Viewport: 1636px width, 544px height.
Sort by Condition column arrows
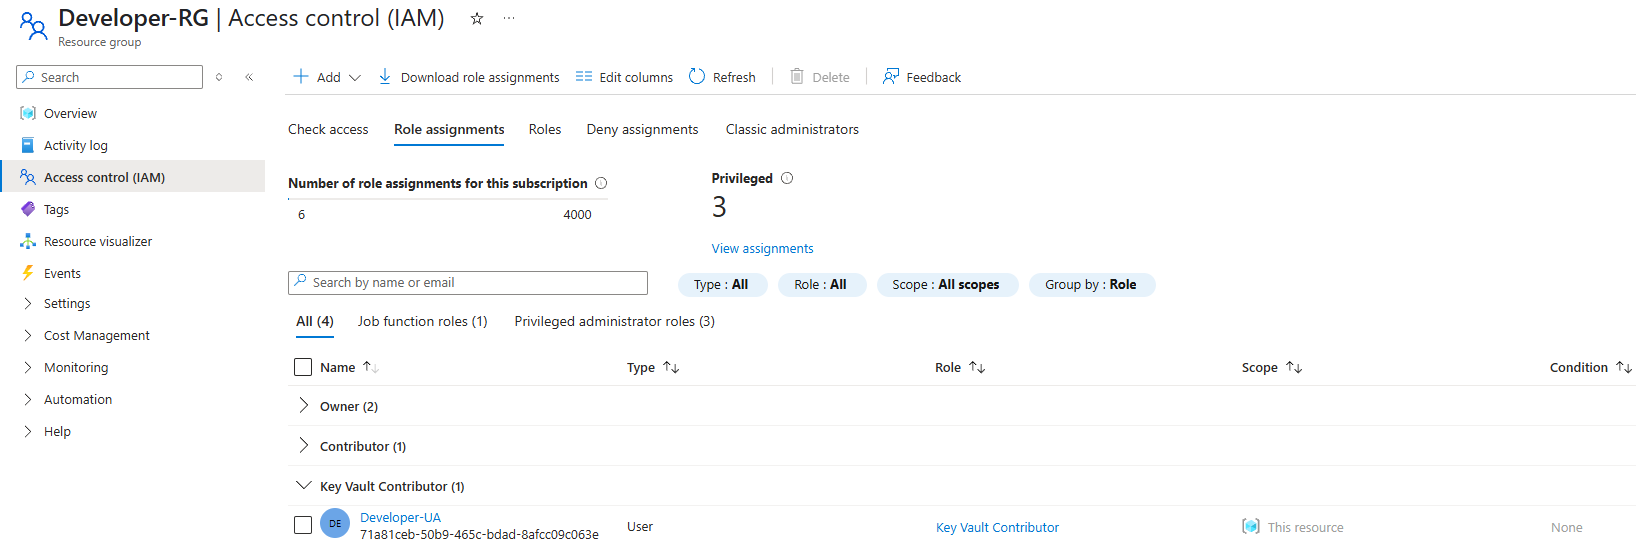1624,367
